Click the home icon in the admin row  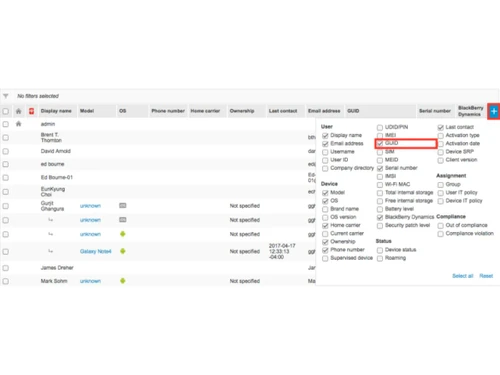coord(18,124)
